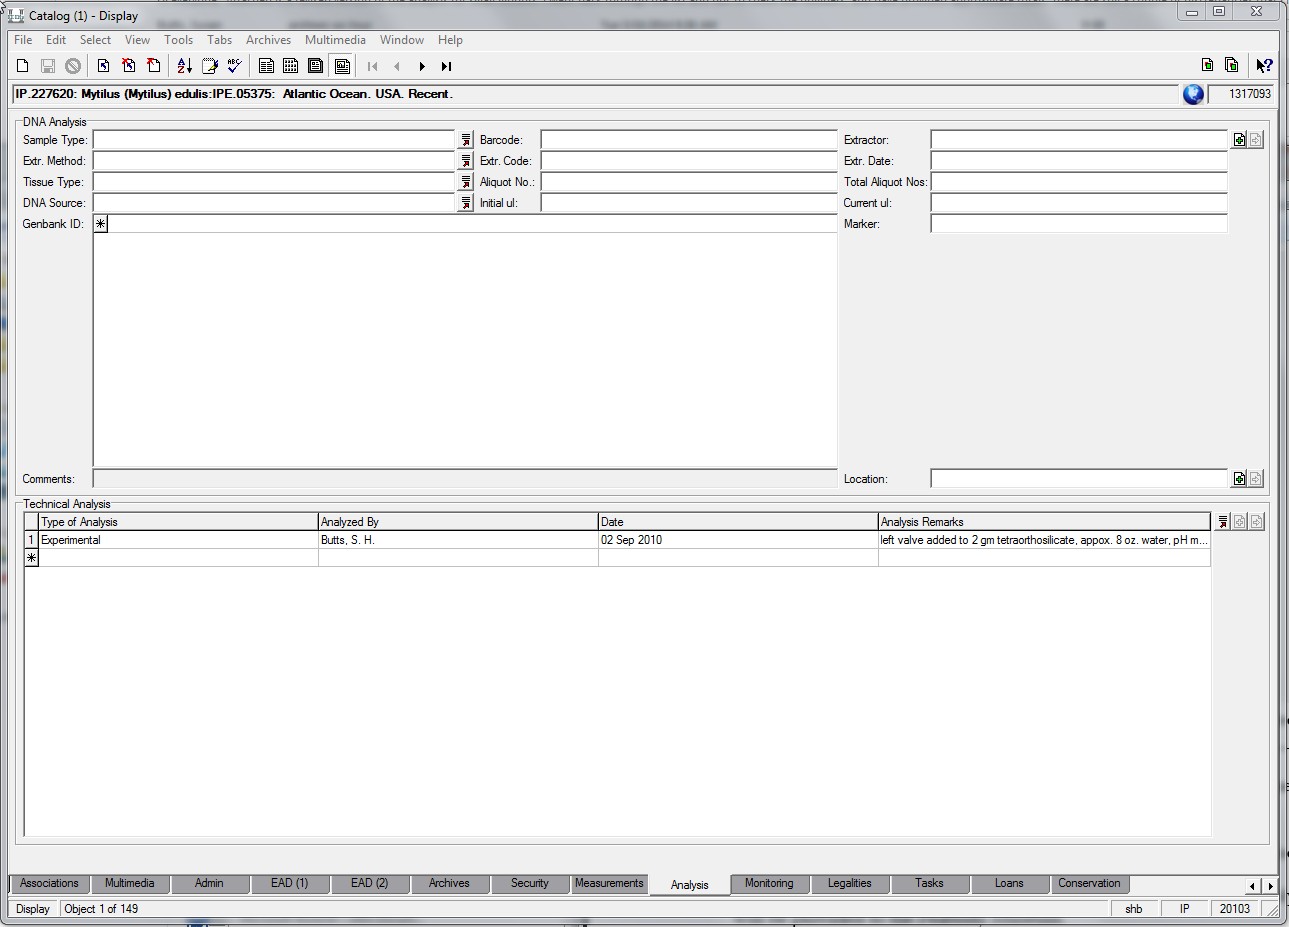Jump to last record
Screen dimensions: 1289x927
pyautogui.click(x=447, y=66)
